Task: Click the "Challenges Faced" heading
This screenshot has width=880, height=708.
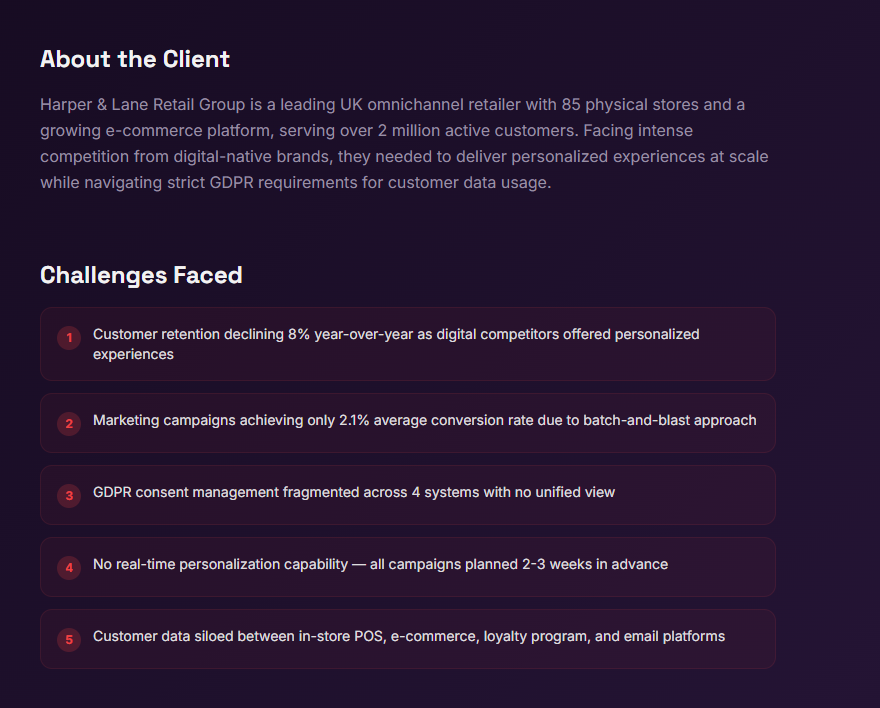Action: tap(141, 275)
